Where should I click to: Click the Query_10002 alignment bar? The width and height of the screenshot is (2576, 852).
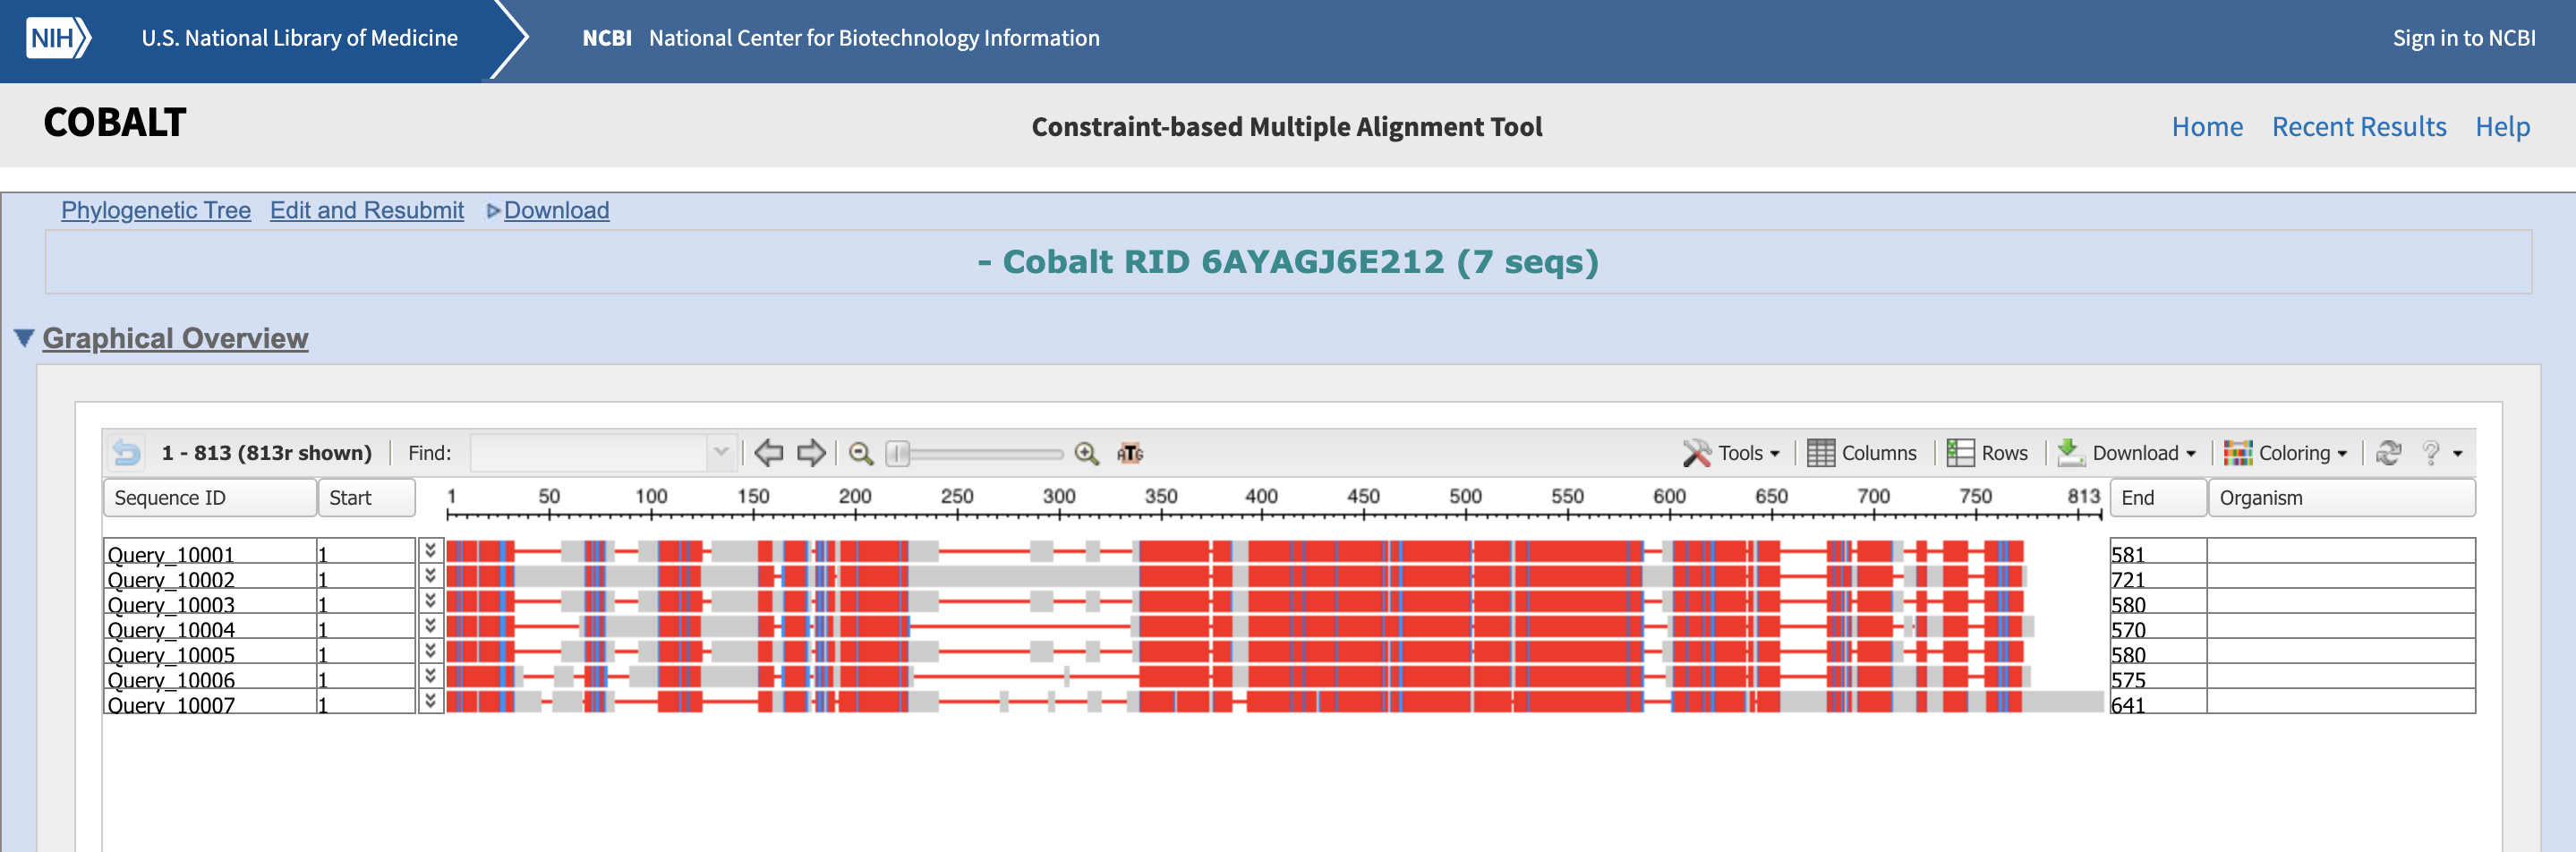(x=1236, y=576)
